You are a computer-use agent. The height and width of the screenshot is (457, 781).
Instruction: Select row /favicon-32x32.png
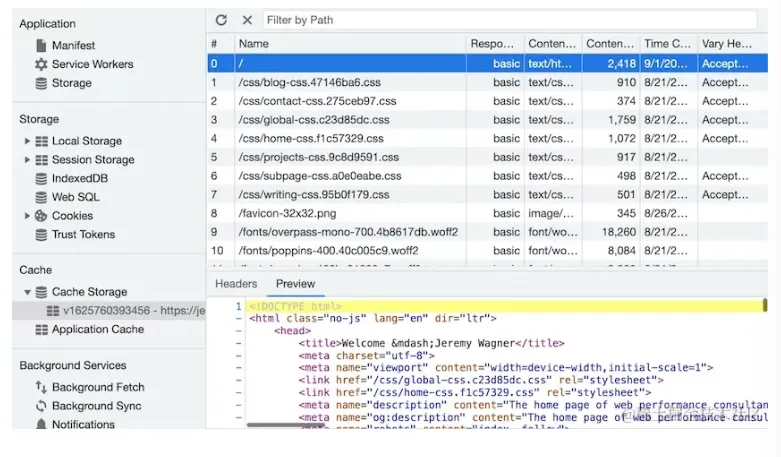coord(487,214)
